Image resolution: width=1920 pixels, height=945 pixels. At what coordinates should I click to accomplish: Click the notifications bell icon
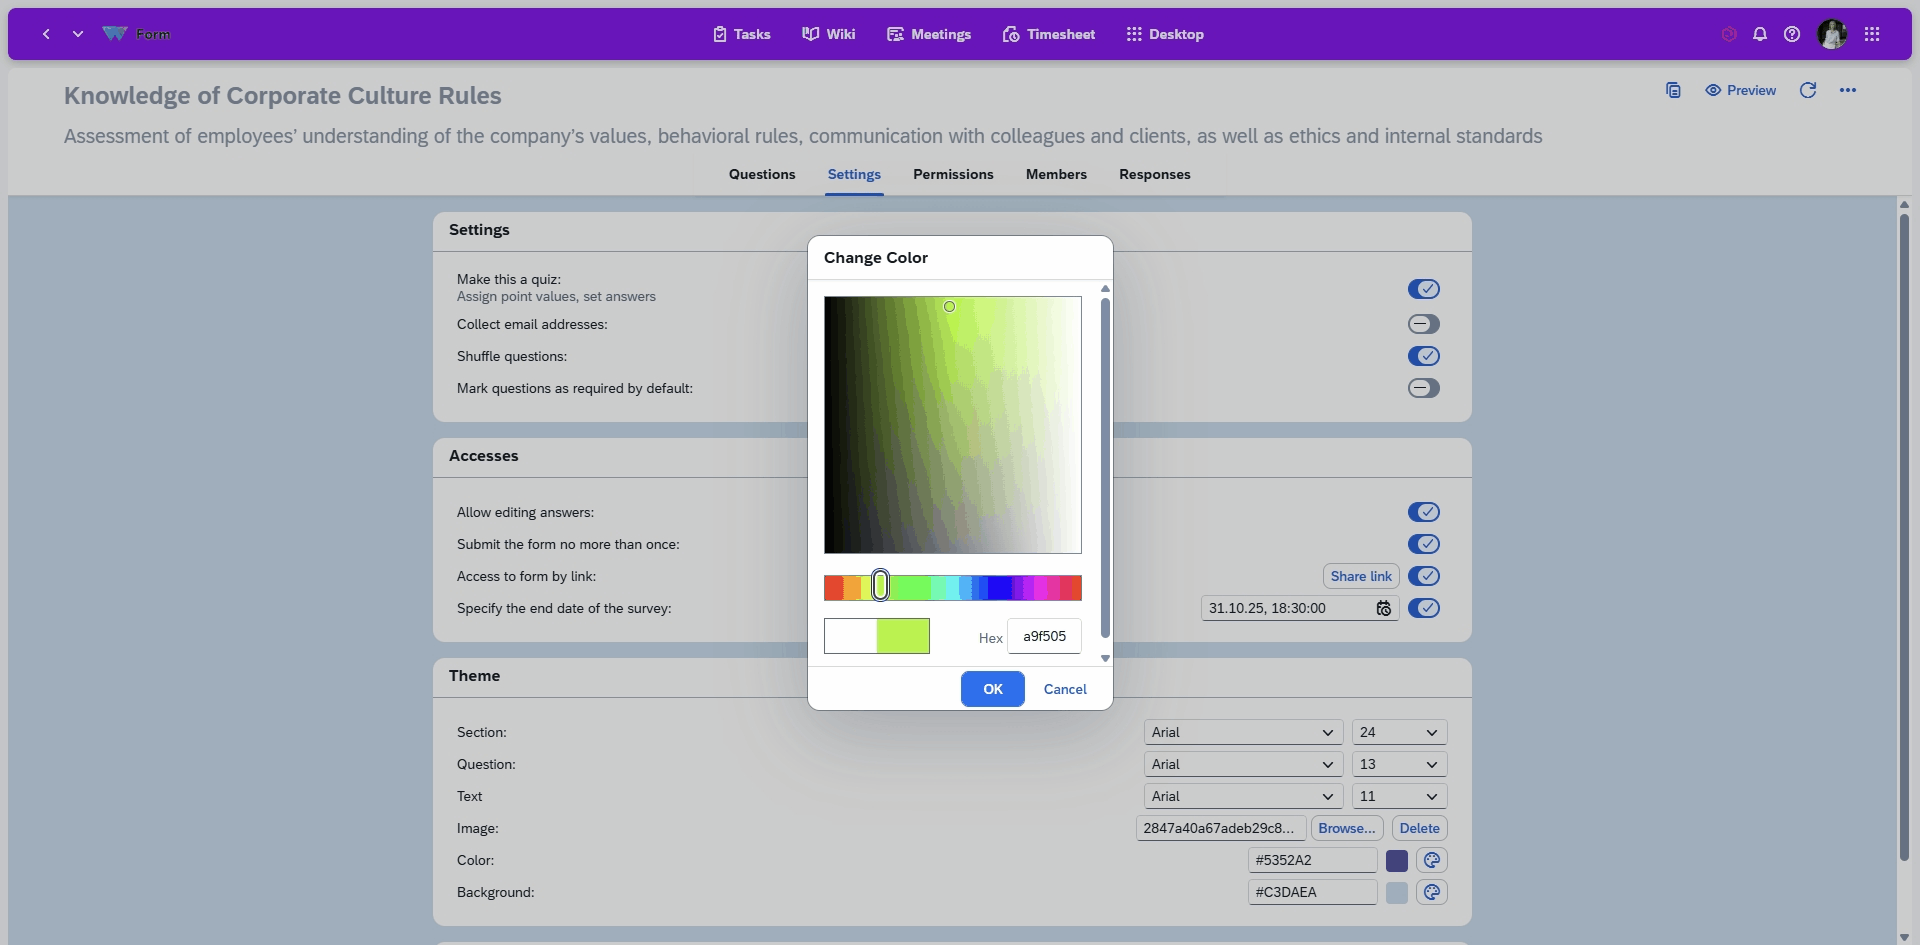tap(1760, 34)
